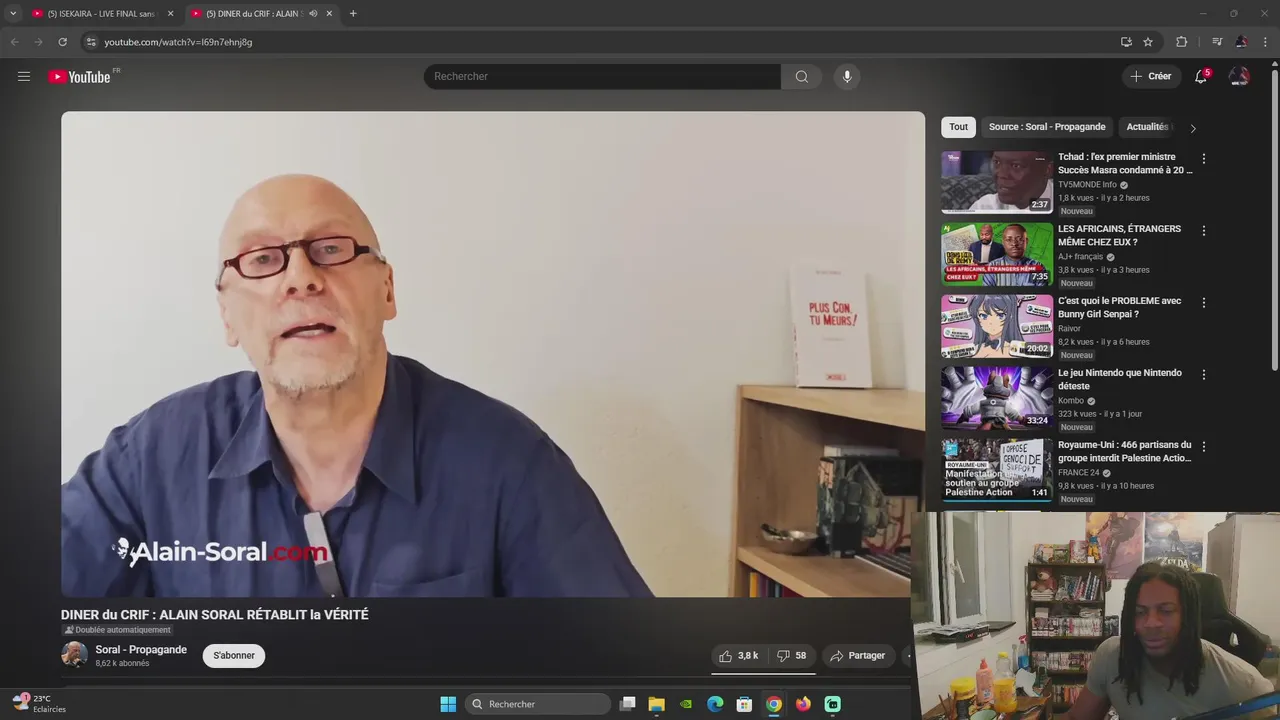The image size is (1280, 720).
Task: Open the FRANCE 24 channel link
Action: [1078, 473]
